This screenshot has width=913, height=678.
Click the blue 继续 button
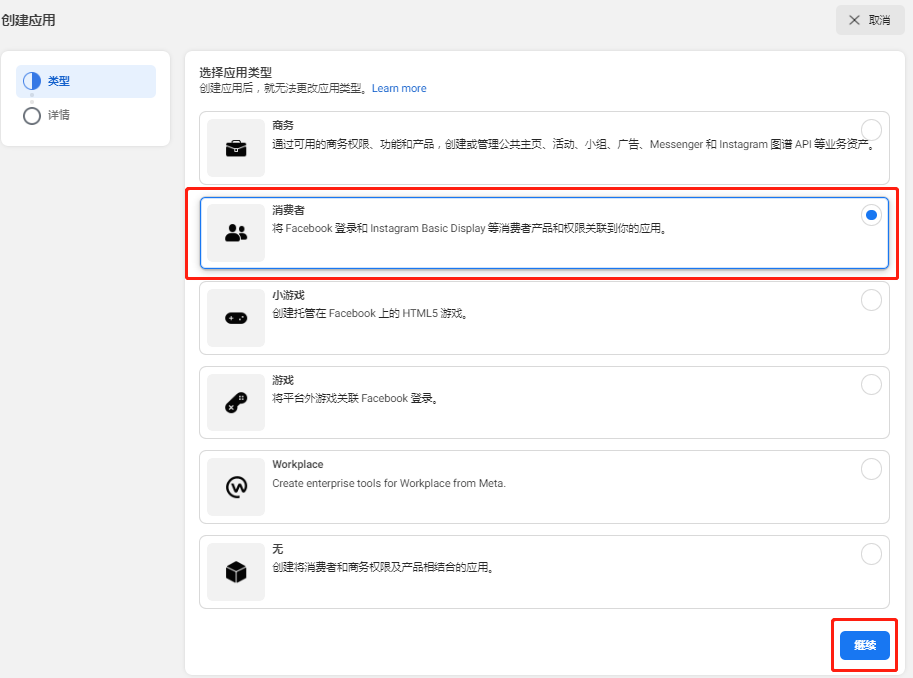point(865,645)
